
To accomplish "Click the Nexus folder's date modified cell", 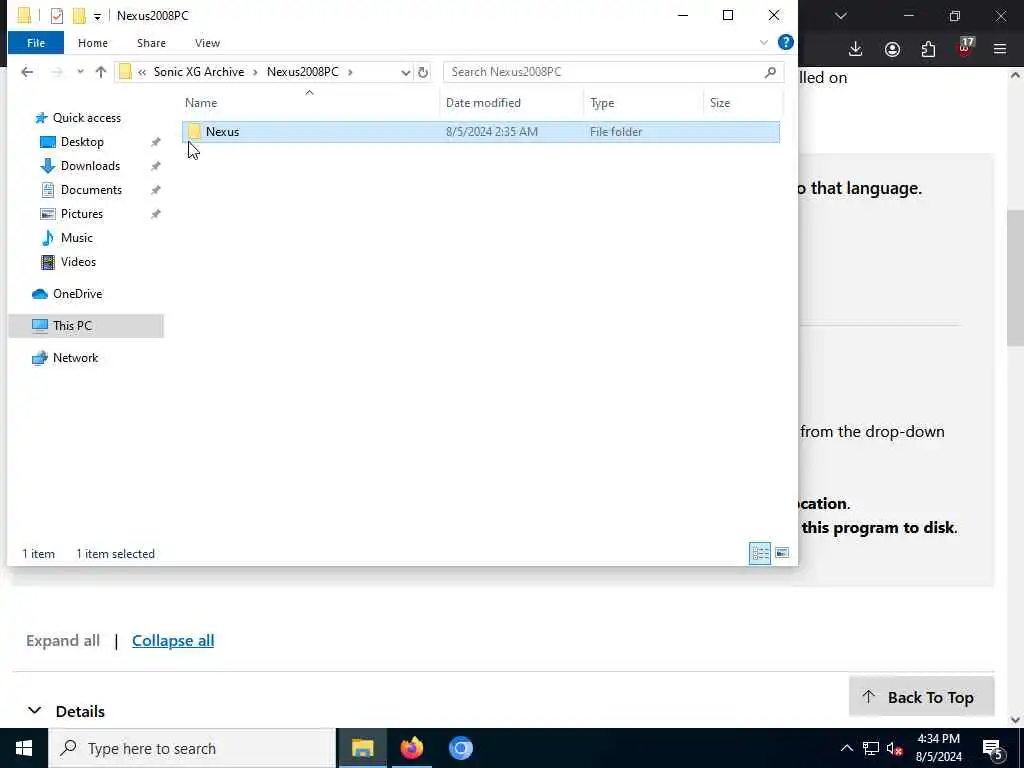I will 492,132.
